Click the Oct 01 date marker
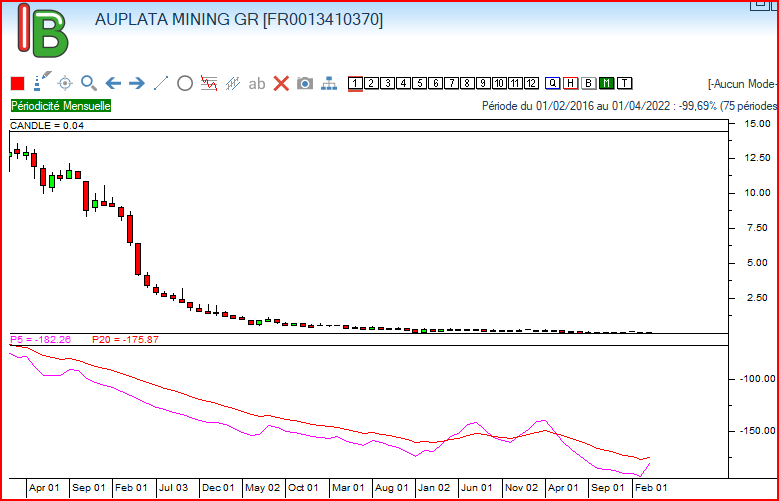Image resolution: width=779 pixels, height=501 pixels. click(x=303, y=488)
